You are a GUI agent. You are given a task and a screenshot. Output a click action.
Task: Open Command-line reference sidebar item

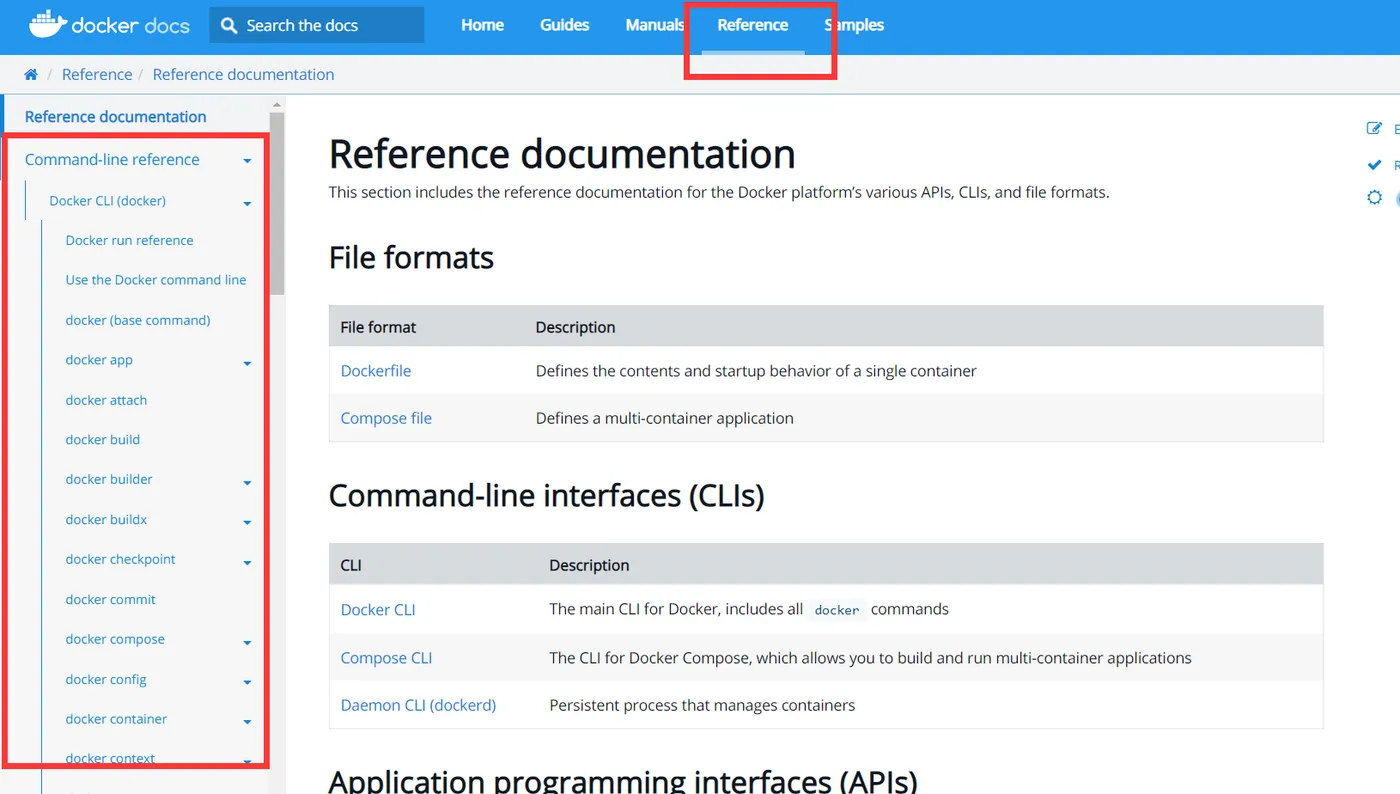[x=112, y=160]
